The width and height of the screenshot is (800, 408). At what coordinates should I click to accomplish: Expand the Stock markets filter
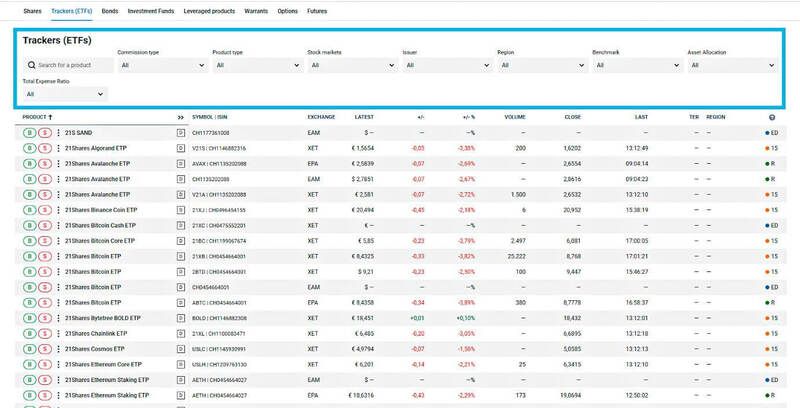352,65
